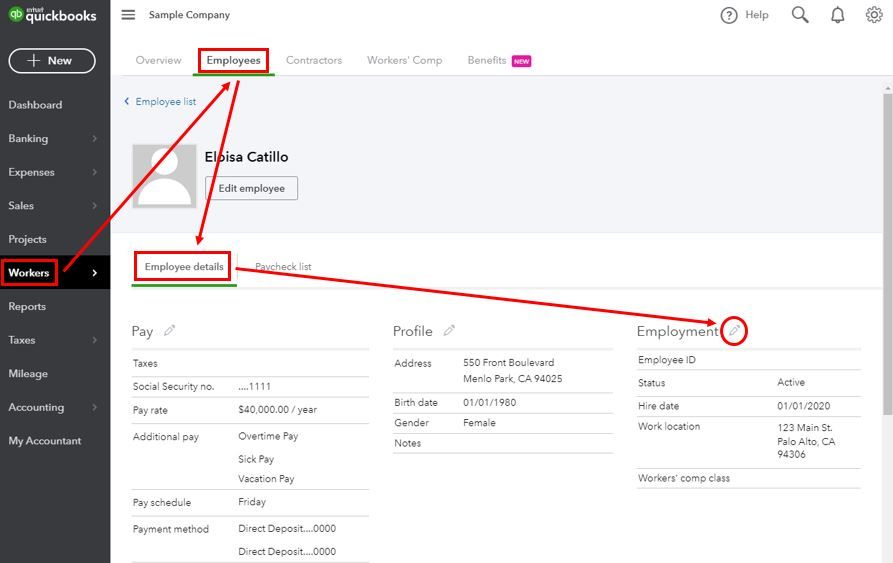
Task: Expand Workers submenu chevron
Action: click(x=95, y=273)
